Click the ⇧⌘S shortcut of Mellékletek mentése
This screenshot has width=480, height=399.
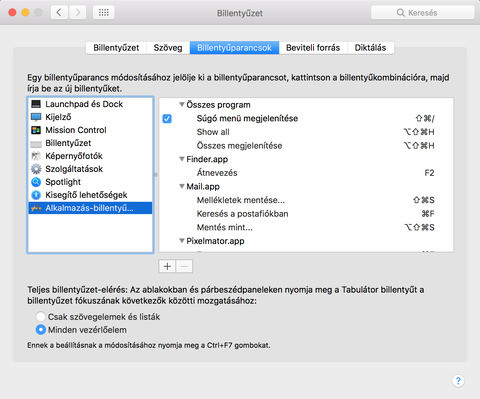[x=424, y=200]
